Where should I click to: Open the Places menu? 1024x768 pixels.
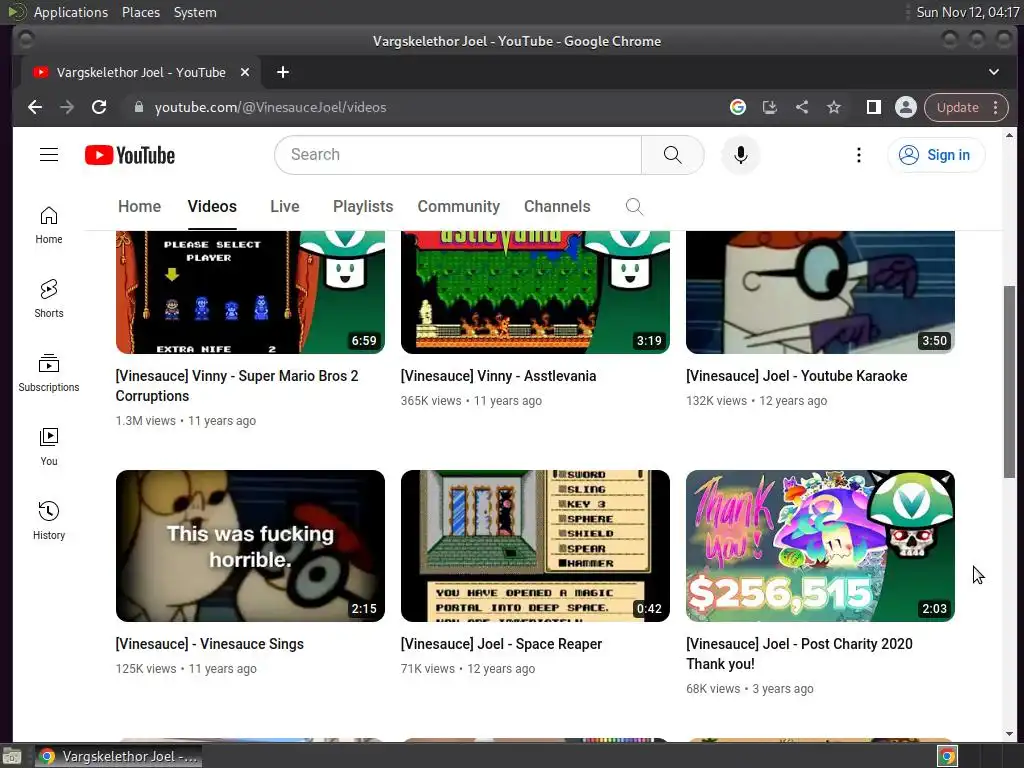tap(141, 12)
